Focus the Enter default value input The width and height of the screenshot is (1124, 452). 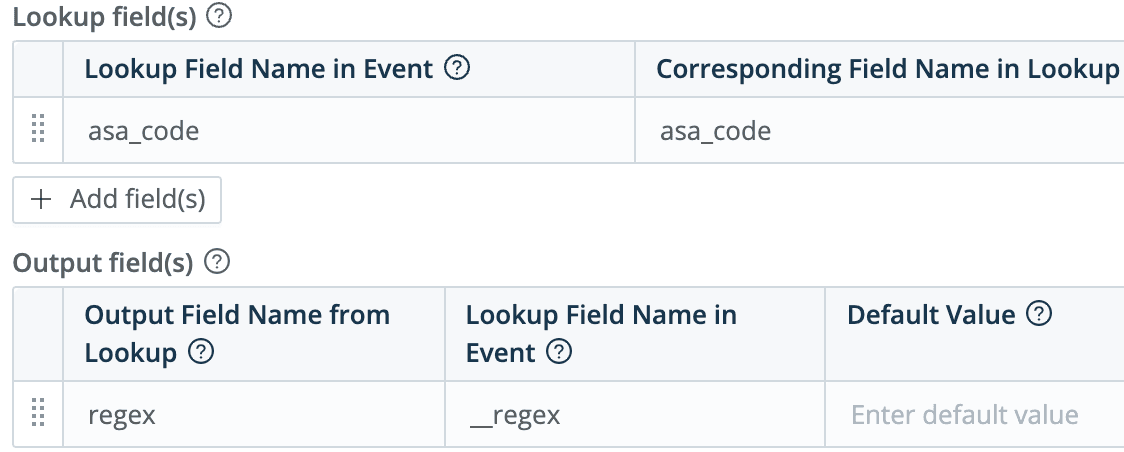[965, 415]
